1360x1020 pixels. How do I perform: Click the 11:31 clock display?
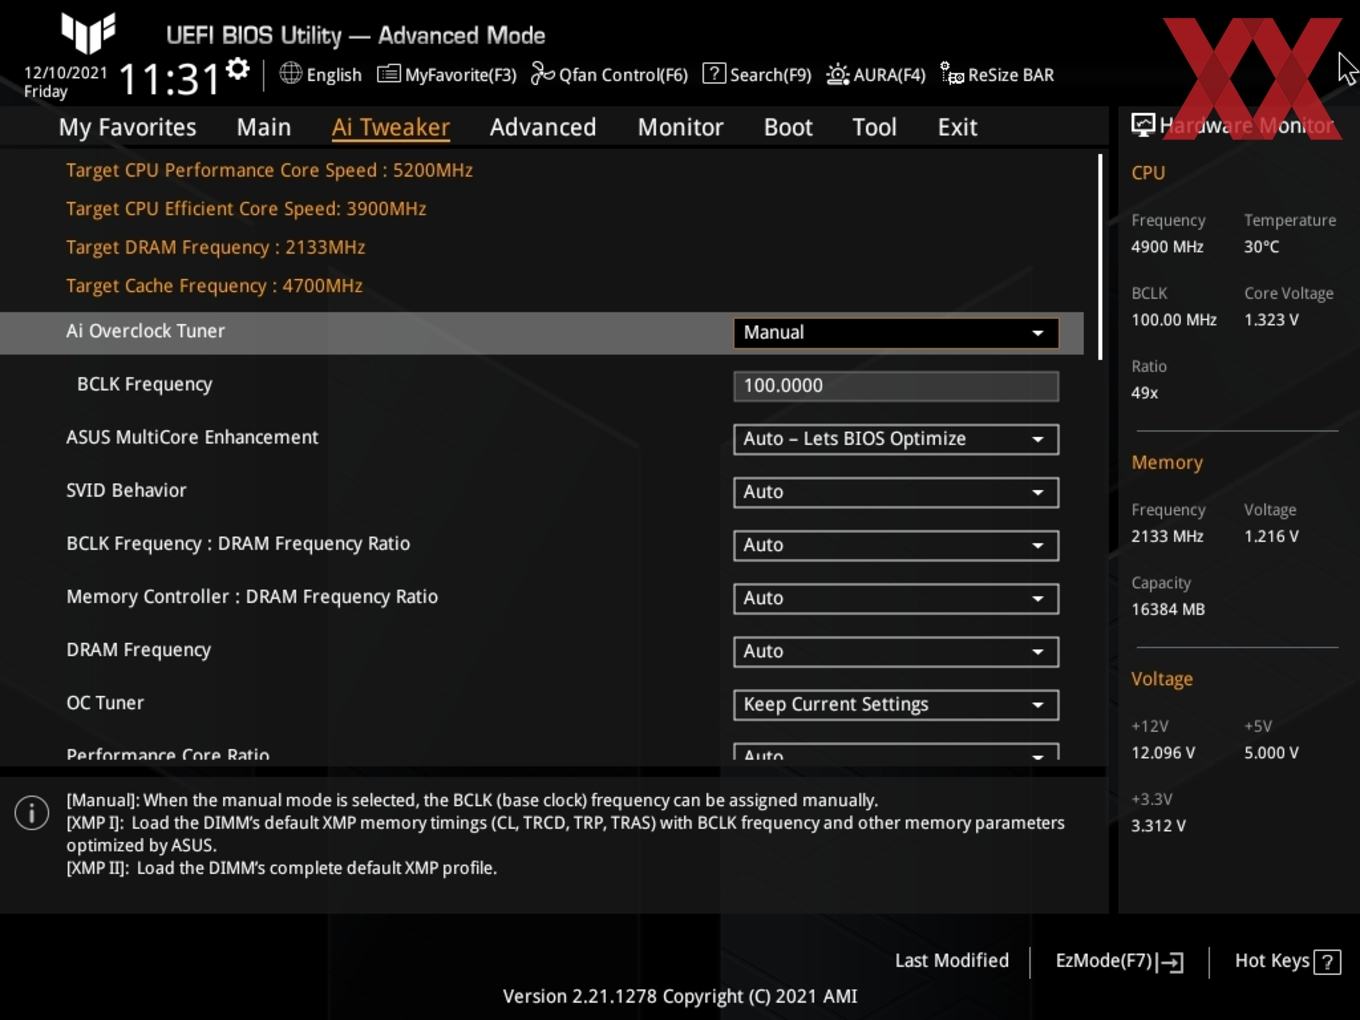[x=168, y=79]
